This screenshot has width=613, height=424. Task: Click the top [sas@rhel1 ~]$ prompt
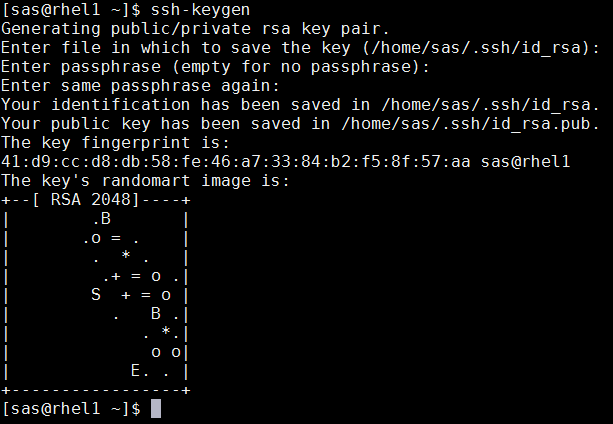(x=72, y=10)
